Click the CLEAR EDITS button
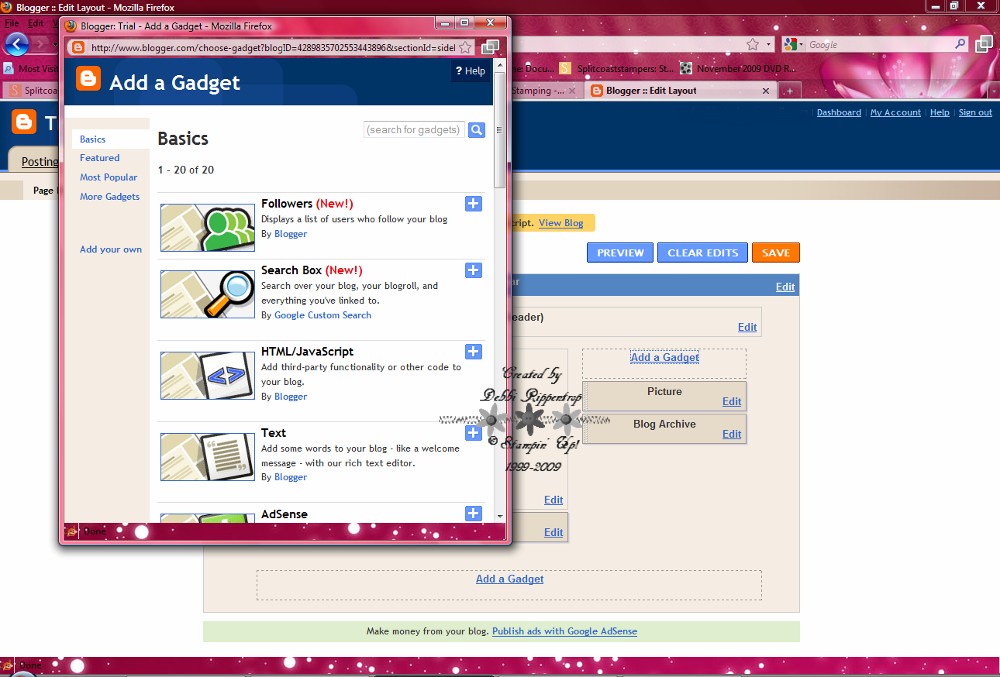1000x677 pixels. (x=703, y=252)
